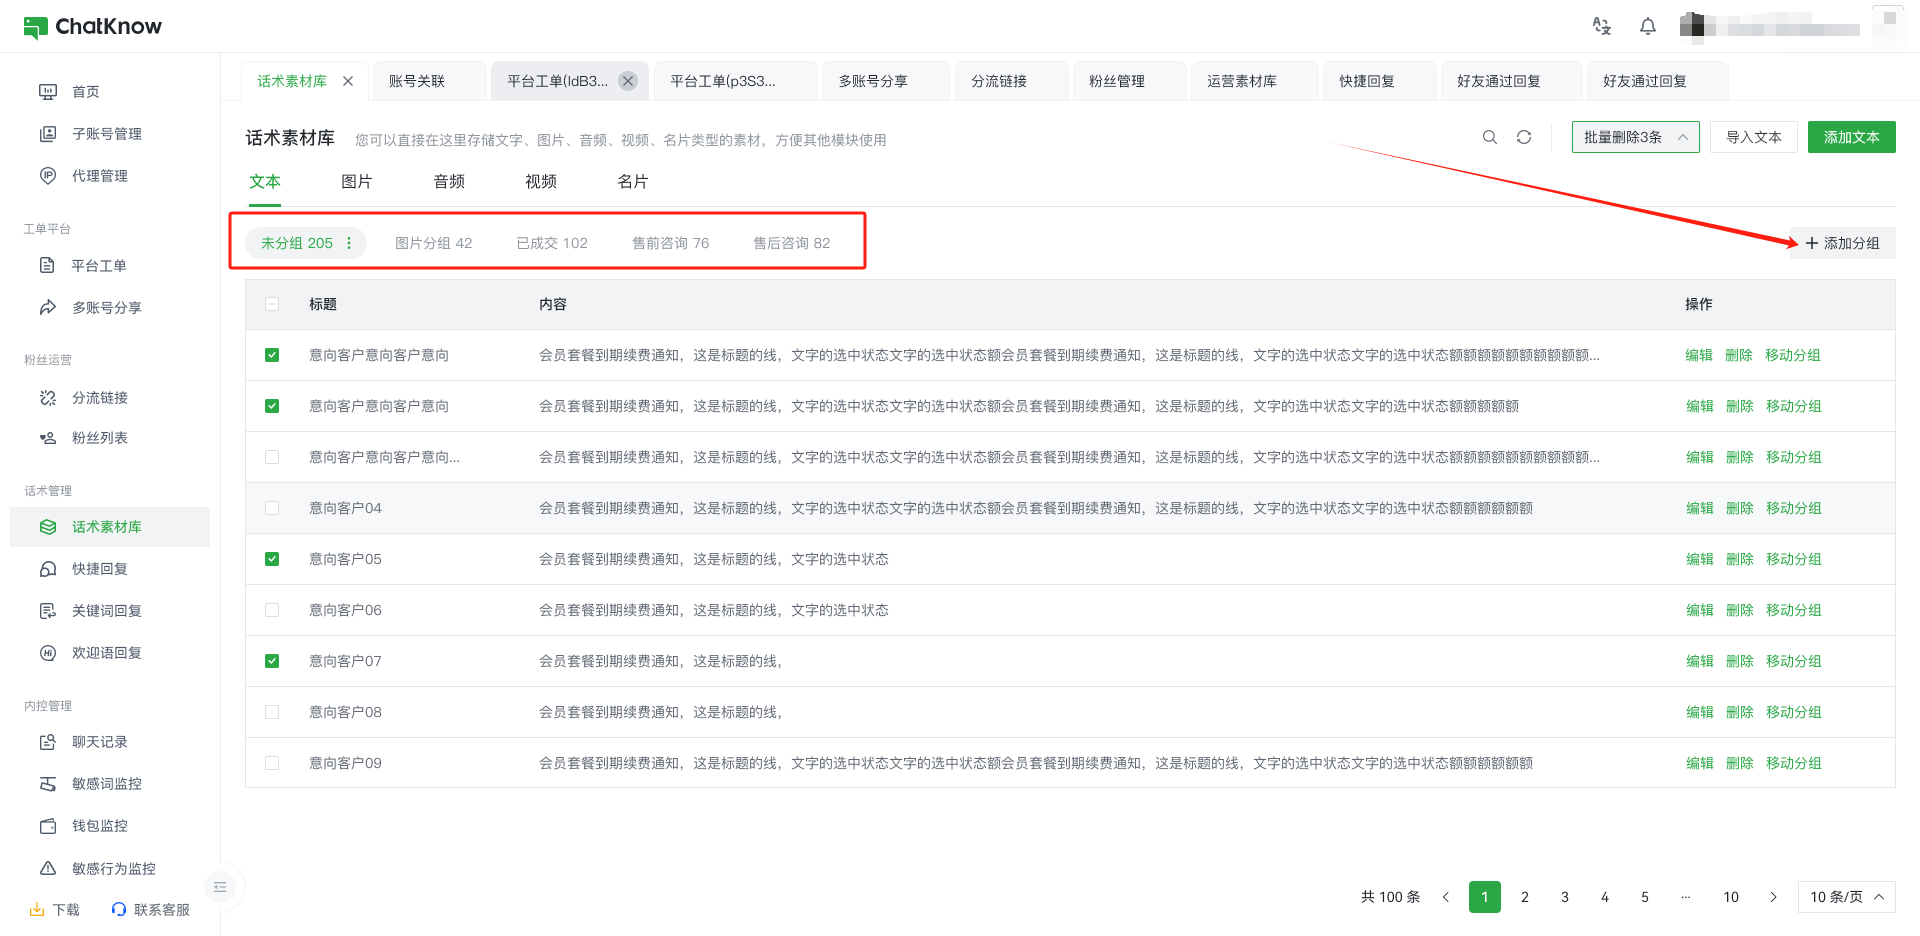This screenshot has width=1920, height=936.
Task: Toggle the select-all checkbox in table header
Action: pos(272,304)
